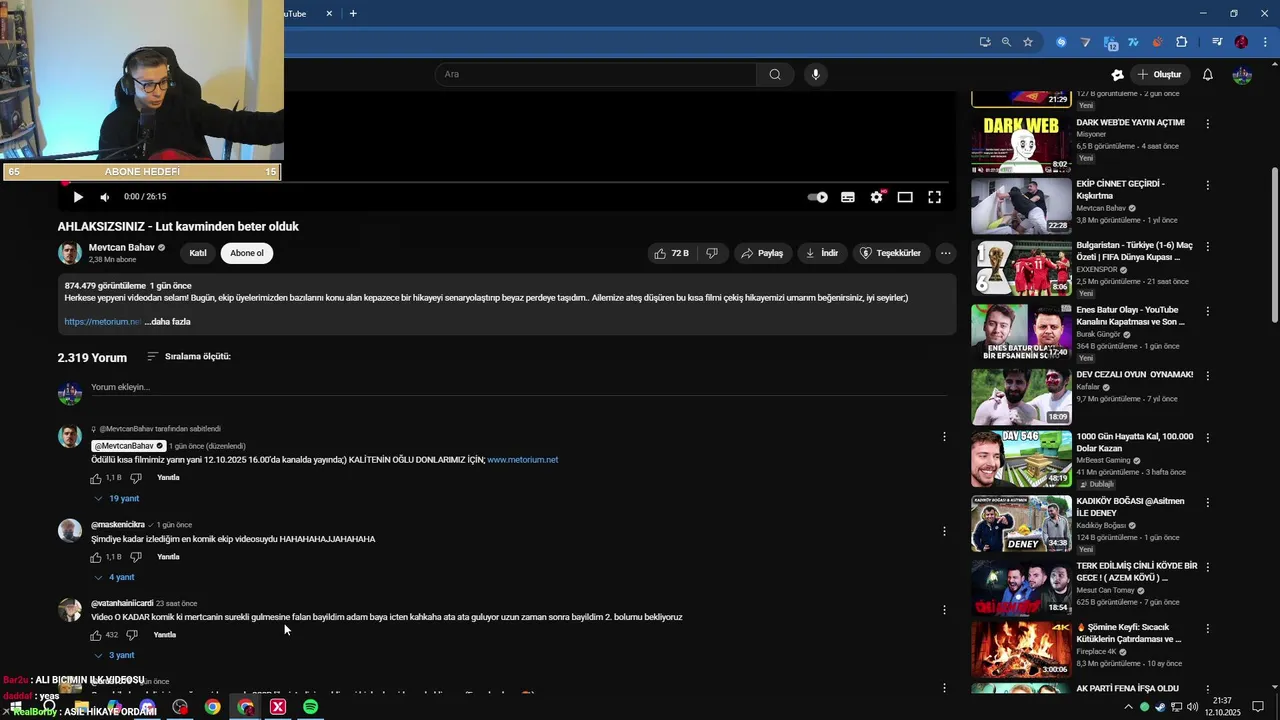Open the Bulgaristan - Türkiye match thumbnail
1280x720 pixels.
click(x=1021, y=268)
